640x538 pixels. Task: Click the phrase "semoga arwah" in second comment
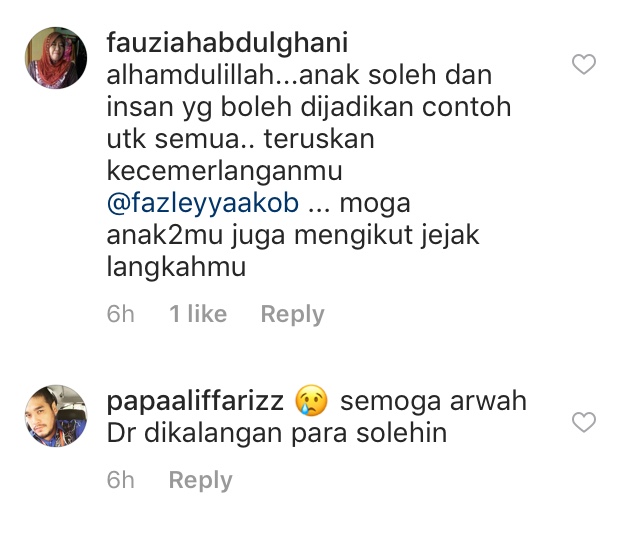coord(433,401)
